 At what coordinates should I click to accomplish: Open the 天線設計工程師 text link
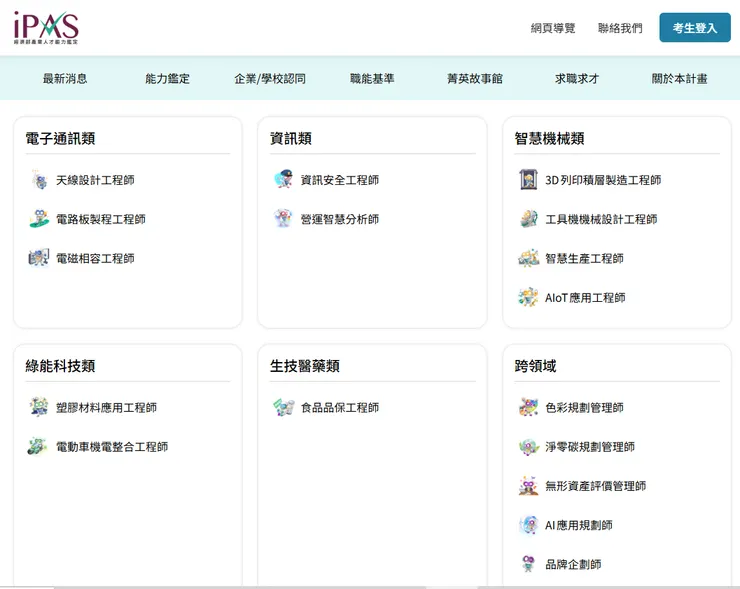(x=95, y=180)
